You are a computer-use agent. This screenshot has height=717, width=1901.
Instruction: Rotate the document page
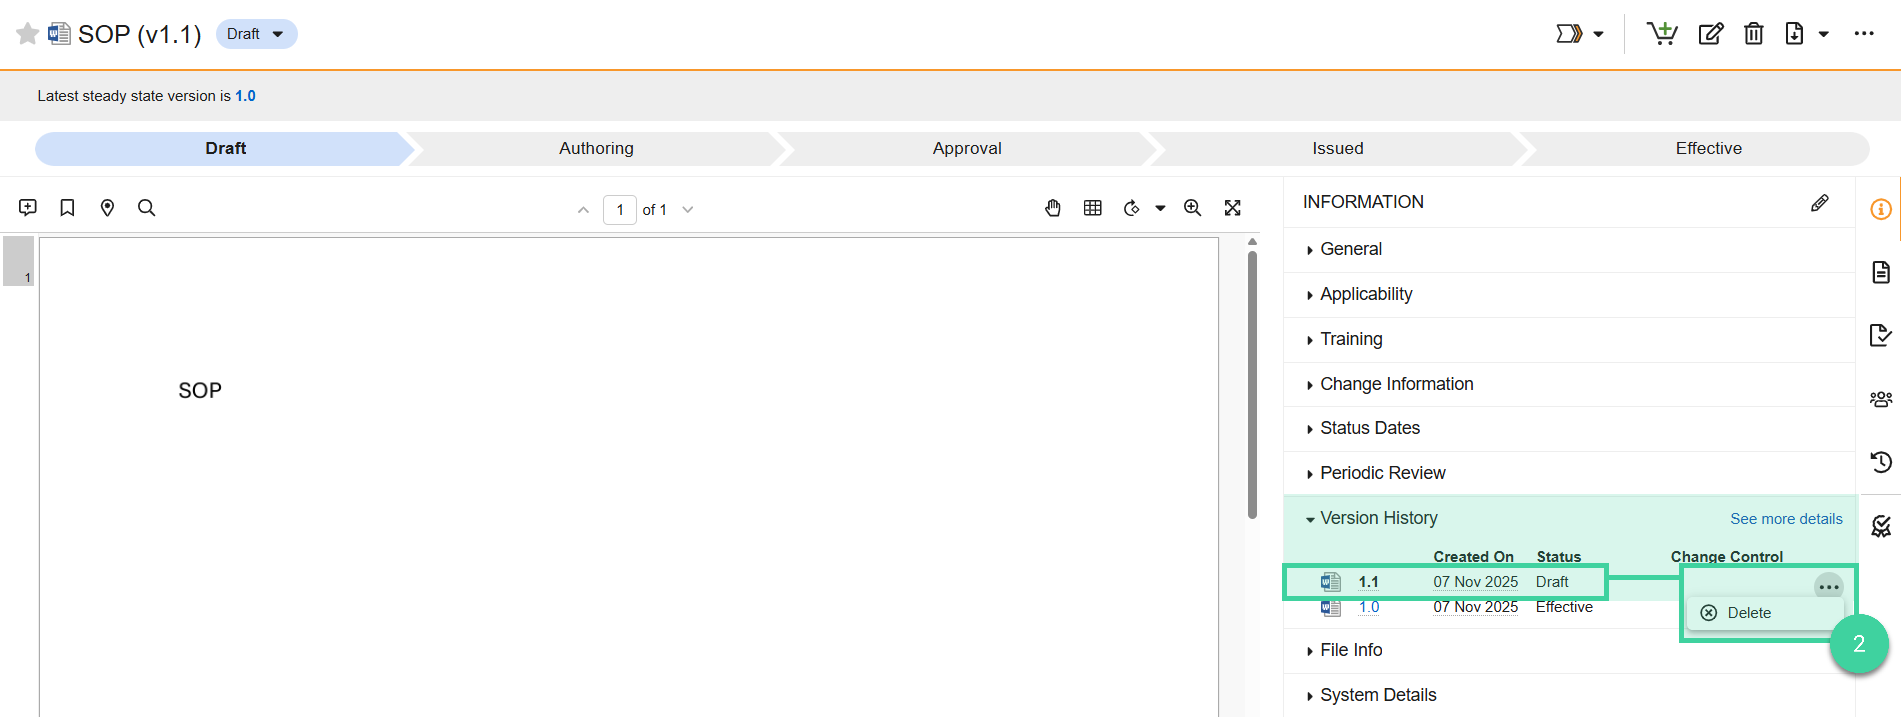(1132, 208)
